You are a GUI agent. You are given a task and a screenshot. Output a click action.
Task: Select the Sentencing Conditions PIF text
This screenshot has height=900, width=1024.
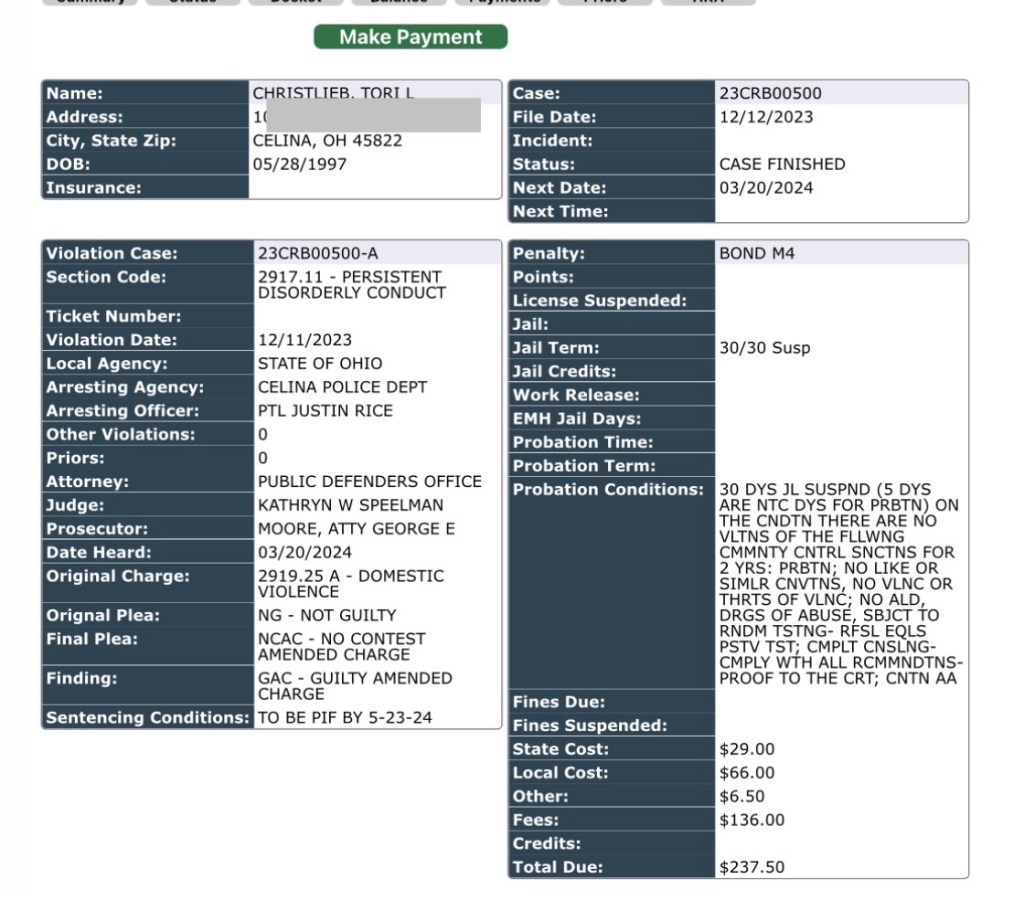(345, 717)
